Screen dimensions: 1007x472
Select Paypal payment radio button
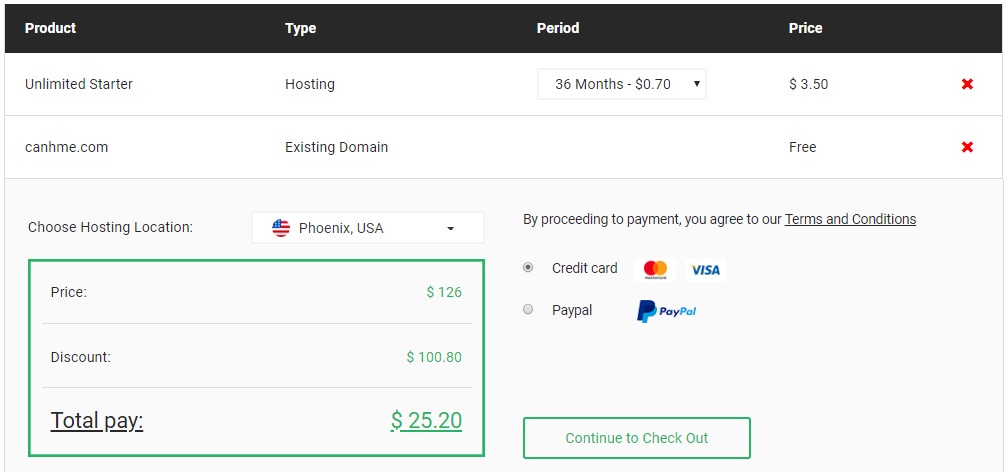point(528,310)
